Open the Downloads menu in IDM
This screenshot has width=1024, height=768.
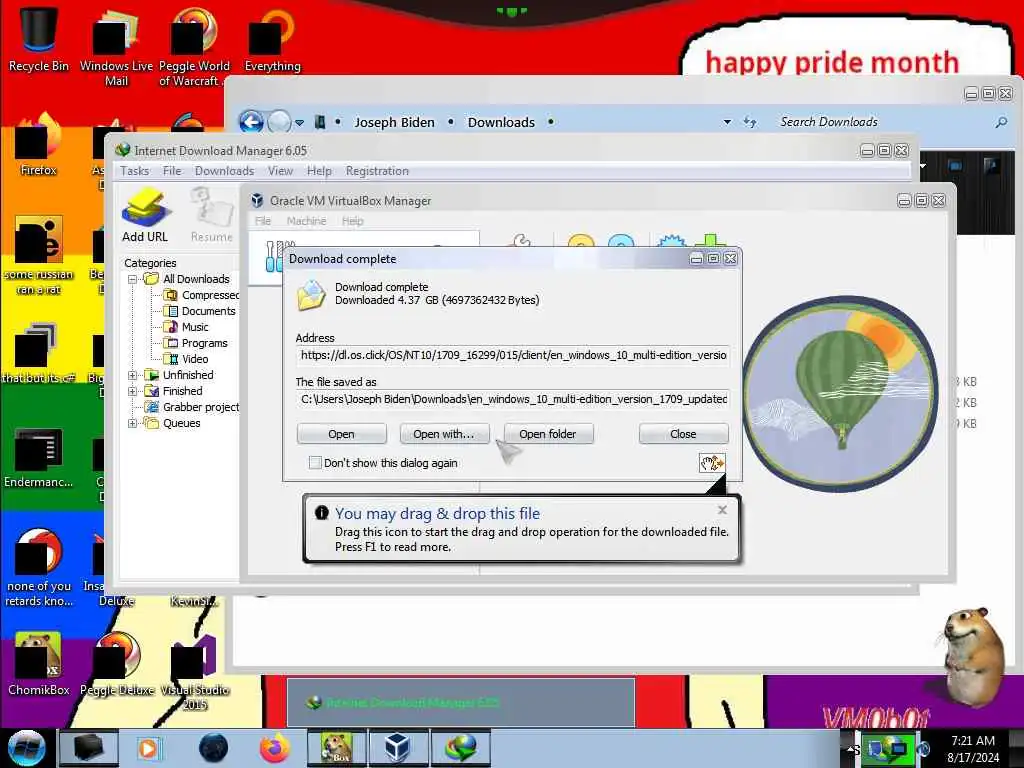pos(224,171)
